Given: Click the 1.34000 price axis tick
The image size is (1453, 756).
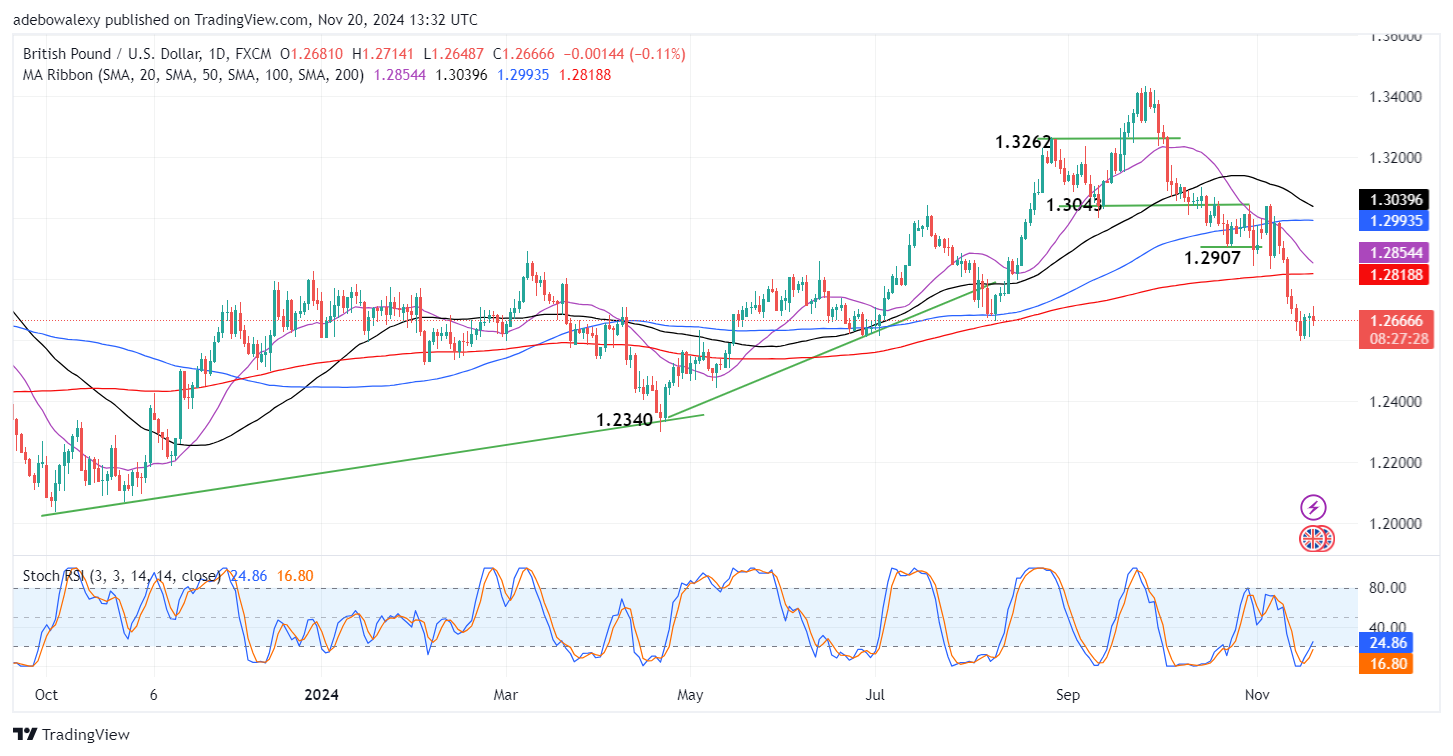Looking at the screenshot, I should click(1394, 97).
